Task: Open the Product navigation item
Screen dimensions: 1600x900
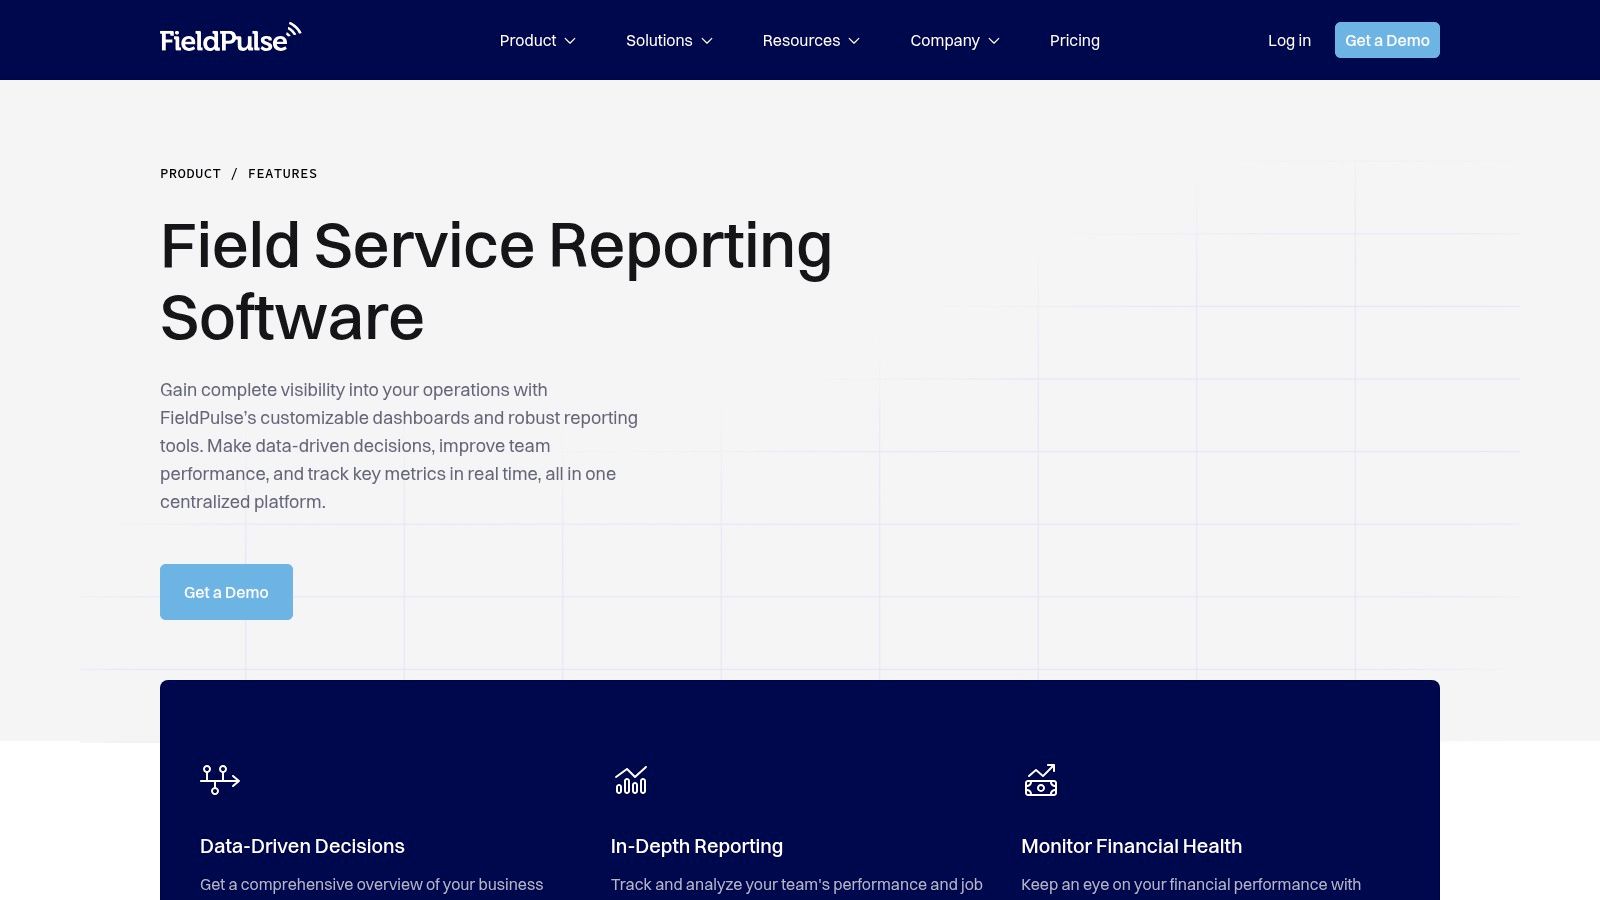Action: (x=538, y=40)
